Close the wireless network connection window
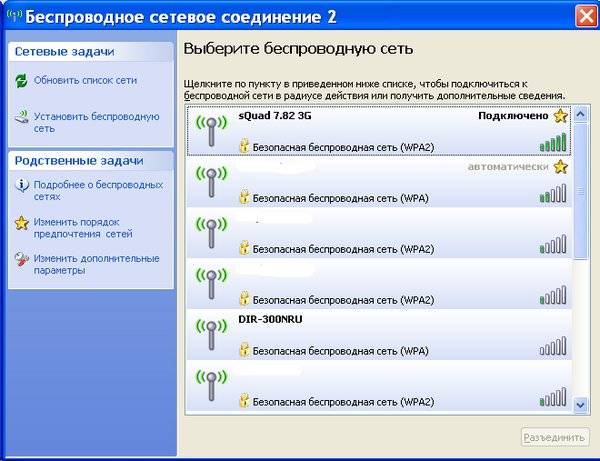Image resolution: width=600 pixels, height=461 pixels. pos(586,16)
